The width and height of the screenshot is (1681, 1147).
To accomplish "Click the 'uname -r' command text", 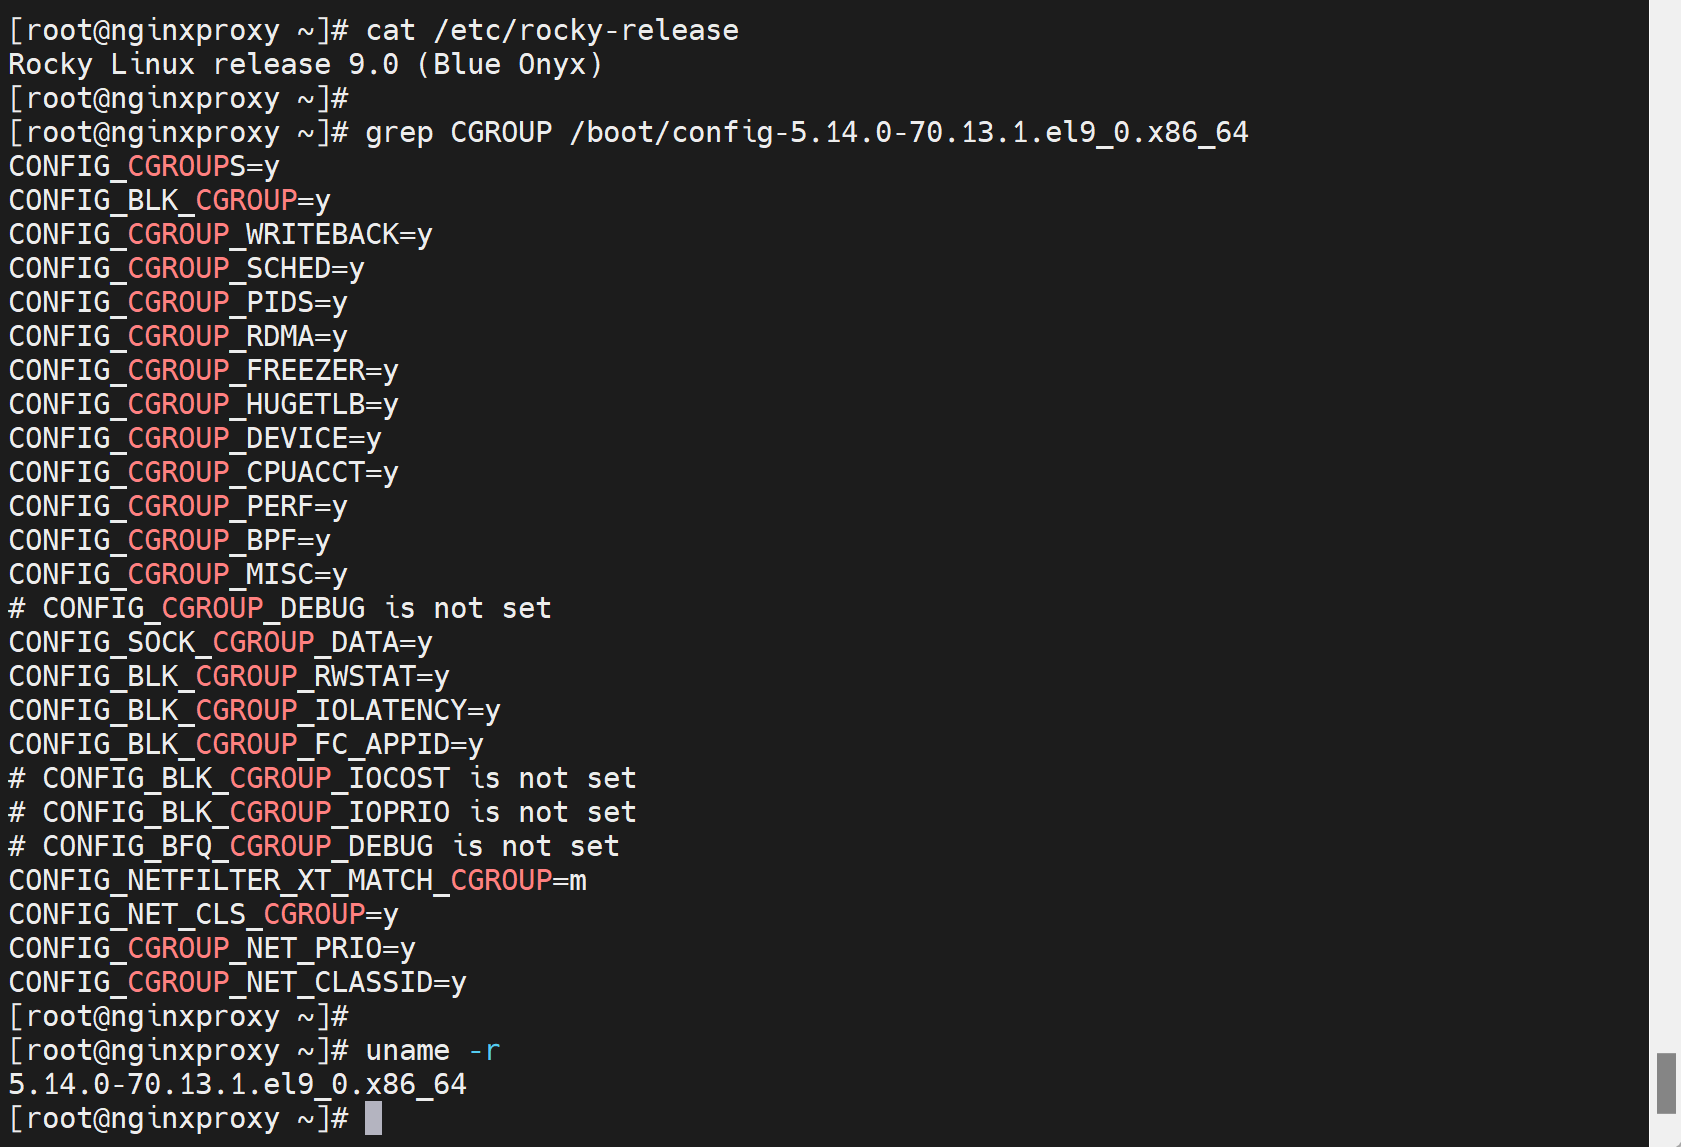I will tap(432, 1051).
